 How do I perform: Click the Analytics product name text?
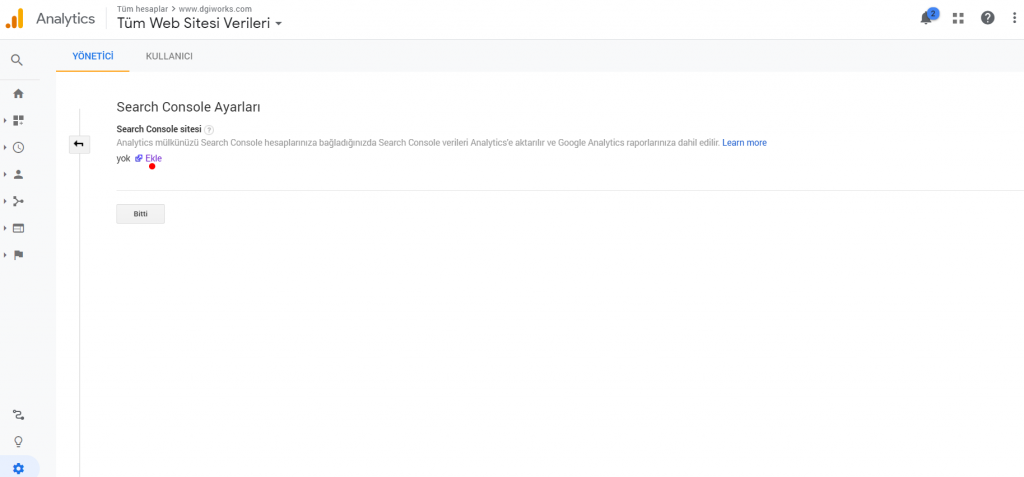pyautogui.click(x=65, y=18)
